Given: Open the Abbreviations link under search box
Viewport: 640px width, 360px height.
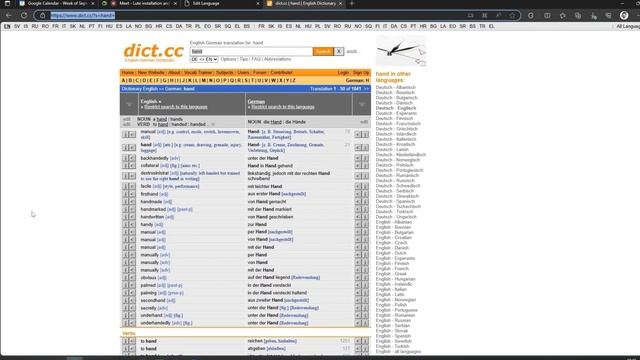Looking at the screenshot, I should (278, 59).
